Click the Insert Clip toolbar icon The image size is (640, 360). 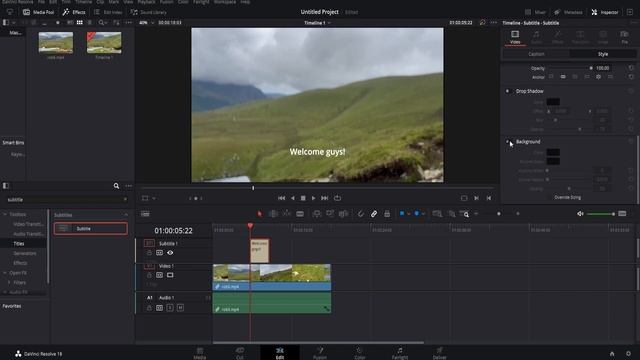click(x=316, y=214)
